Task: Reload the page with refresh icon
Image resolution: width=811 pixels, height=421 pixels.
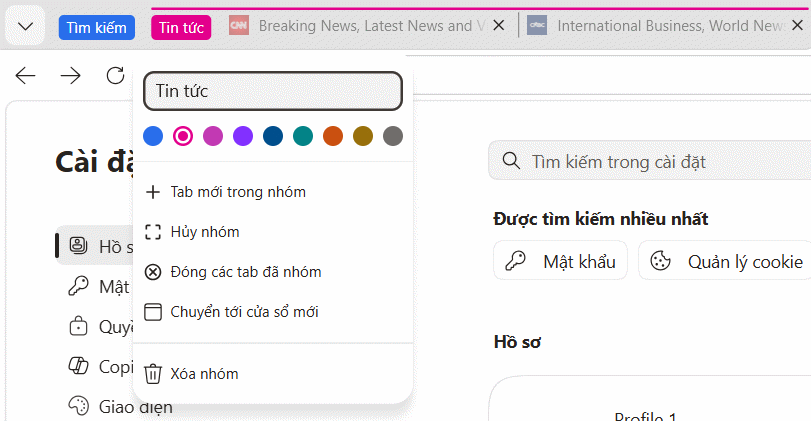Action: [115, 76]
